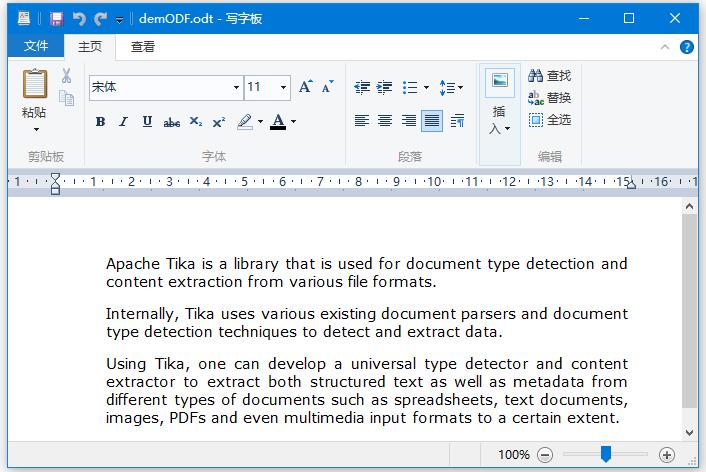706x472 pixels.
Task: Click the Redo arrow in quick access toolbar
Action: coord(100,18)
